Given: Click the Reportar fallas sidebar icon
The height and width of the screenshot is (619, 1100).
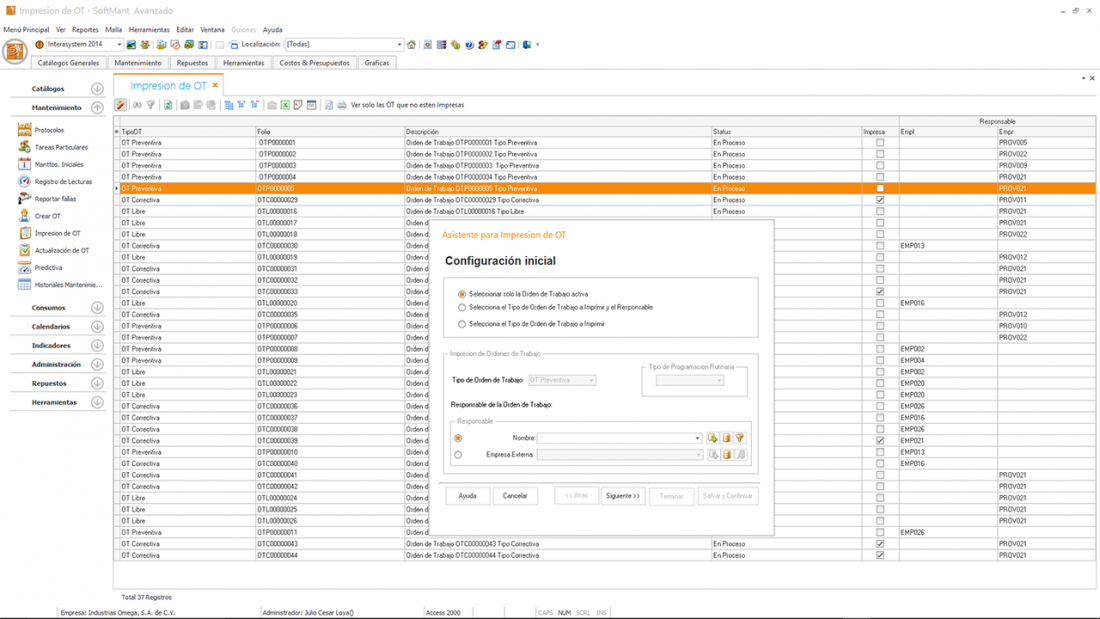Looking at the screenshot, I should (x=25, y=199).
